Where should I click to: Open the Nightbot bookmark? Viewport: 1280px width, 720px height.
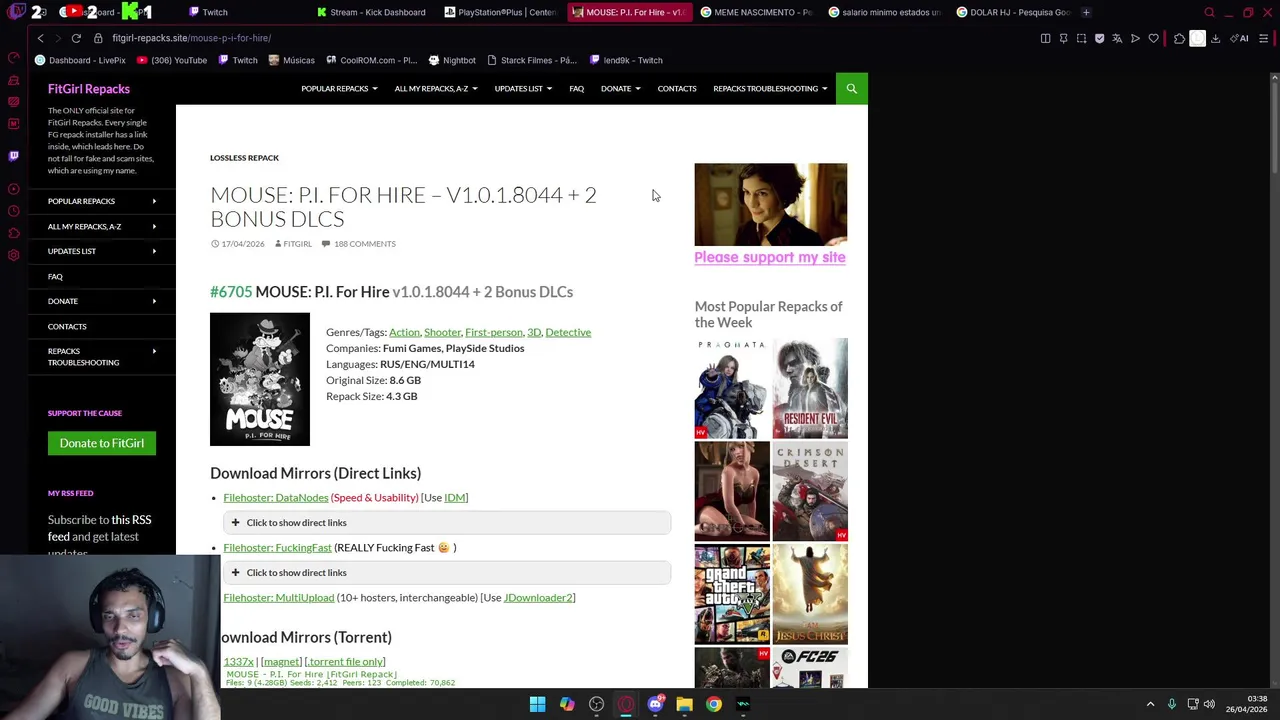[452, 60]
